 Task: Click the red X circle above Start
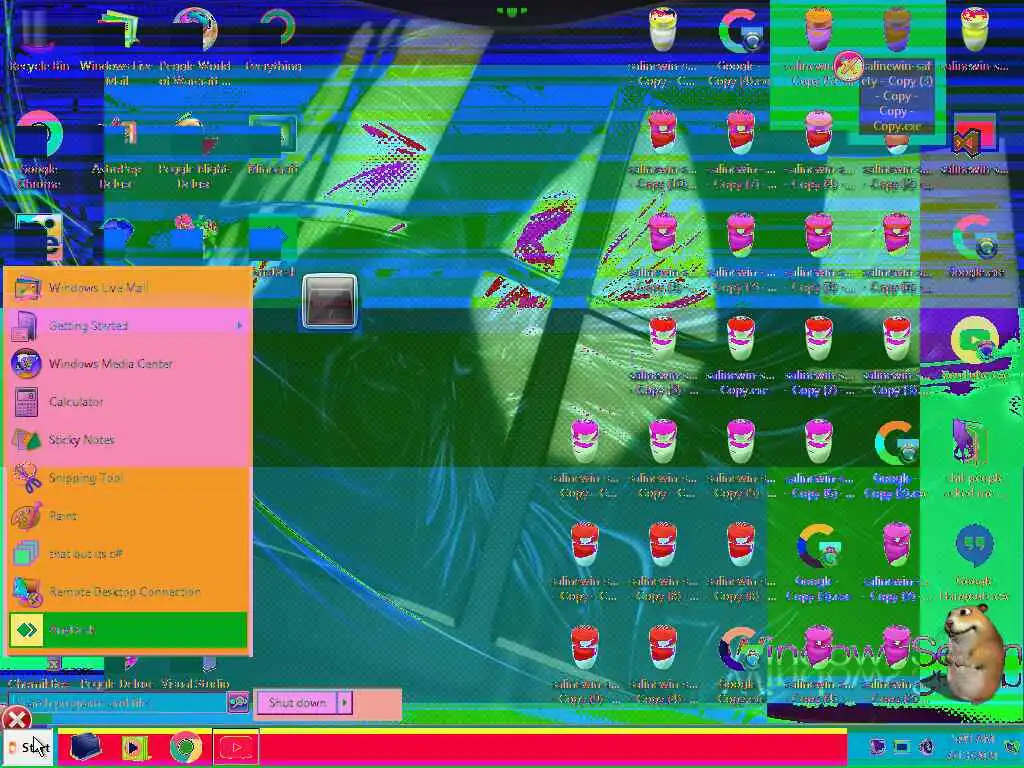click(x=16, y=720)
